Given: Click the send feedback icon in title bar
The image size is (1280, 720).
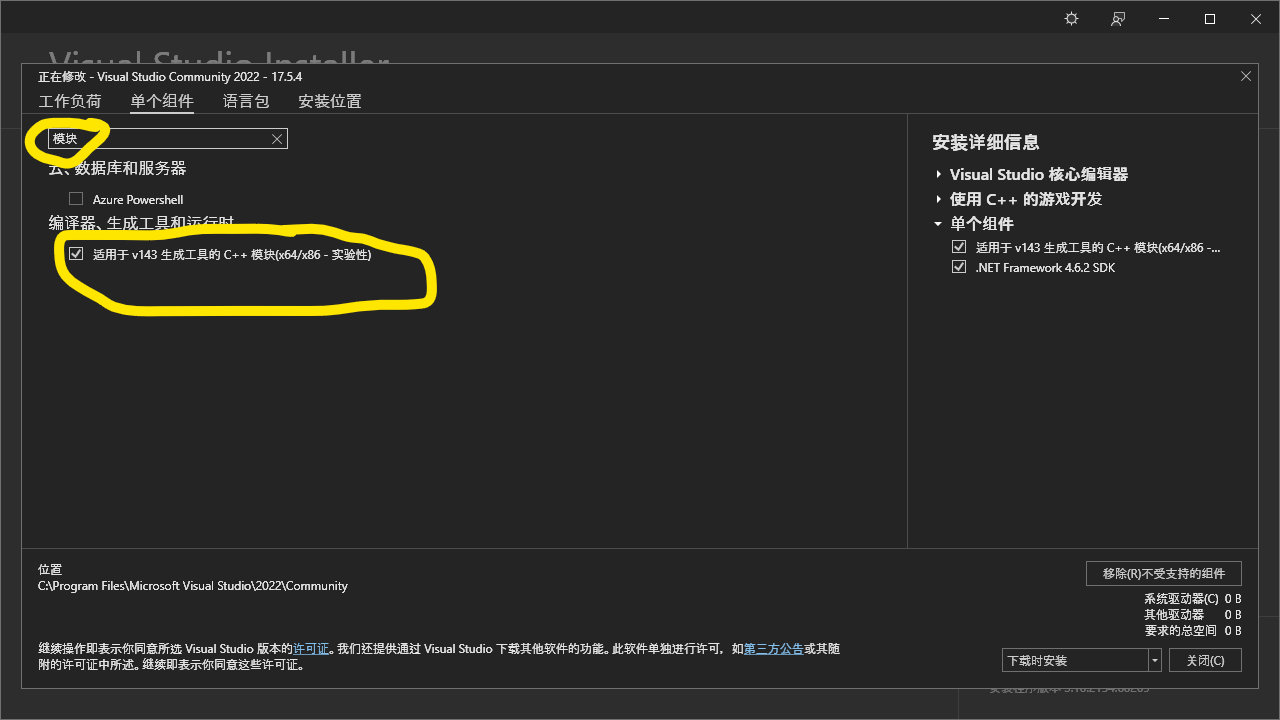Looking at the screenshot, I should (1118, 18).
